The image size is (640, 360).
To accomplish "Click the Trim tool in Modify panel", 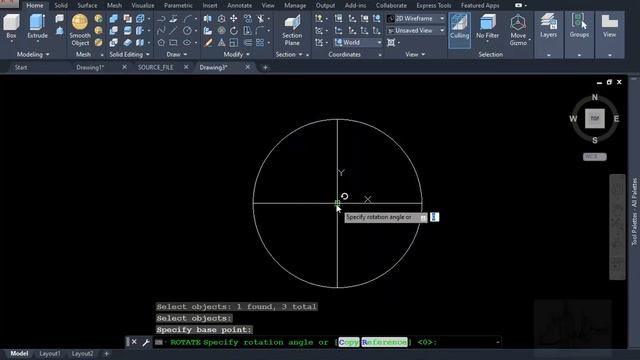I will click(x=260, y=18).
